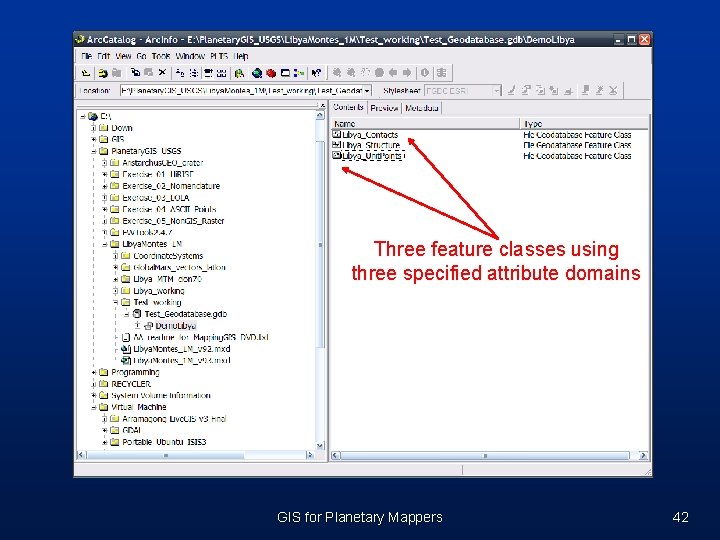Launch ArcMap with the globe icon
The width and height of the screenshot is (720, 540).
(257, 73)
